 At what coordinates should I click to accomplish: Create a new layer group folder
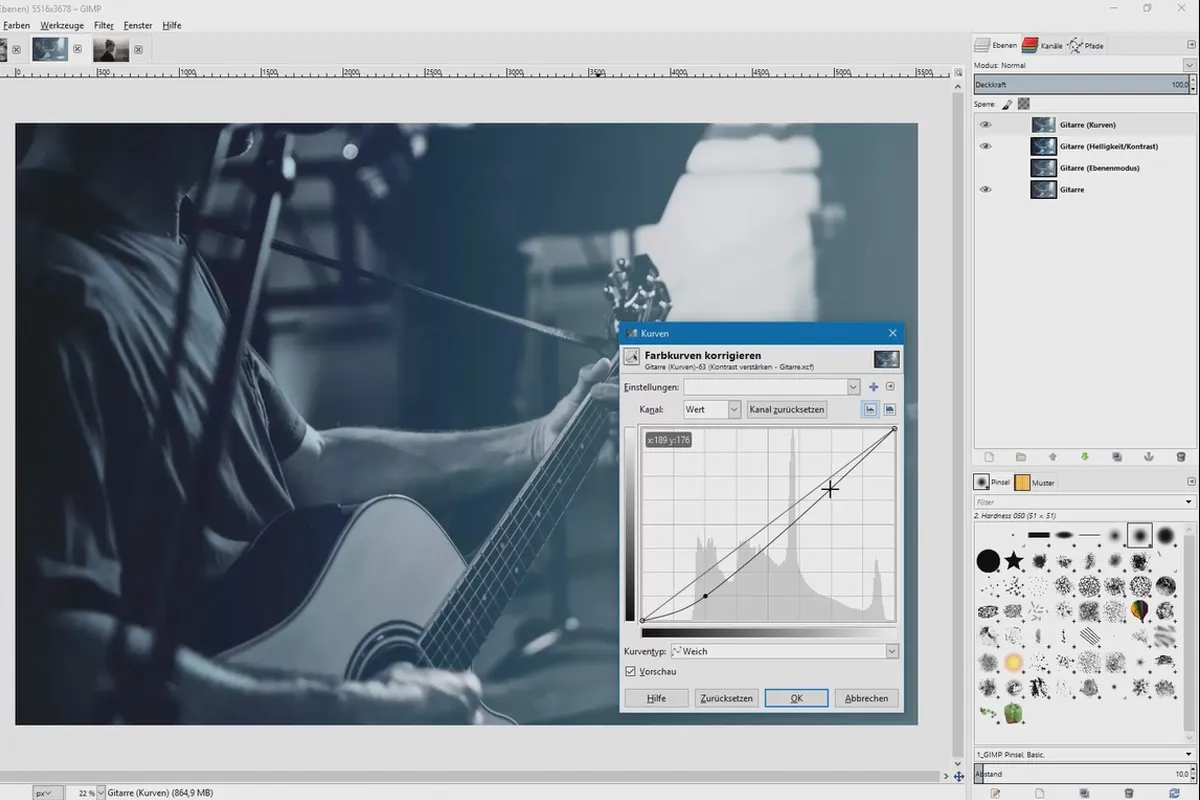1020,457
